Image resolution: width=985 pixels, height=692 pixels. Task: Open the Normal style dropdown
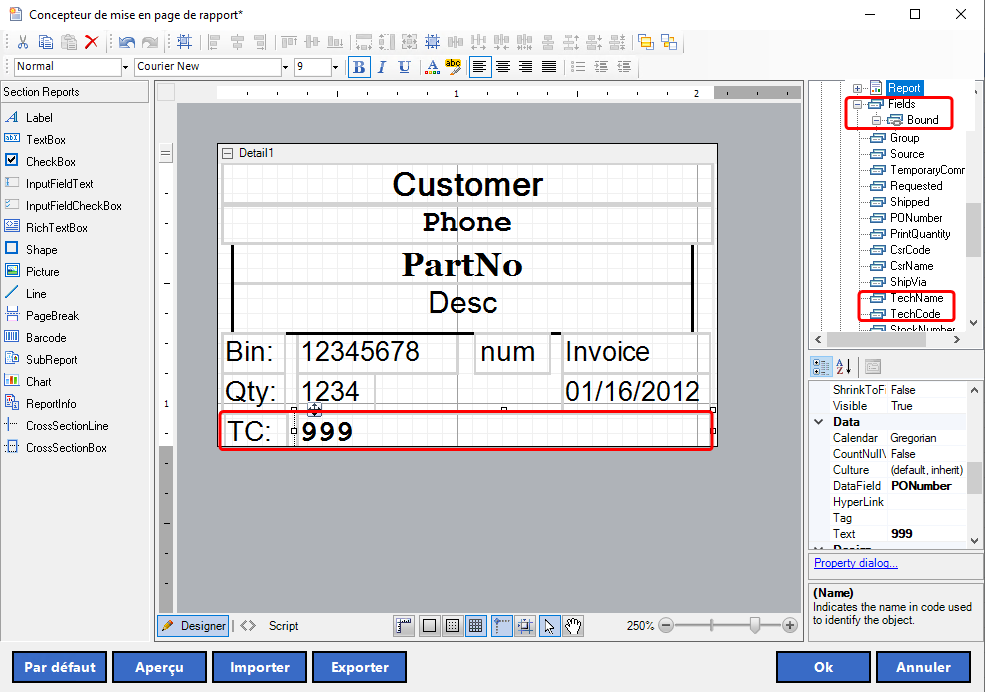click(x=125, y=67)
